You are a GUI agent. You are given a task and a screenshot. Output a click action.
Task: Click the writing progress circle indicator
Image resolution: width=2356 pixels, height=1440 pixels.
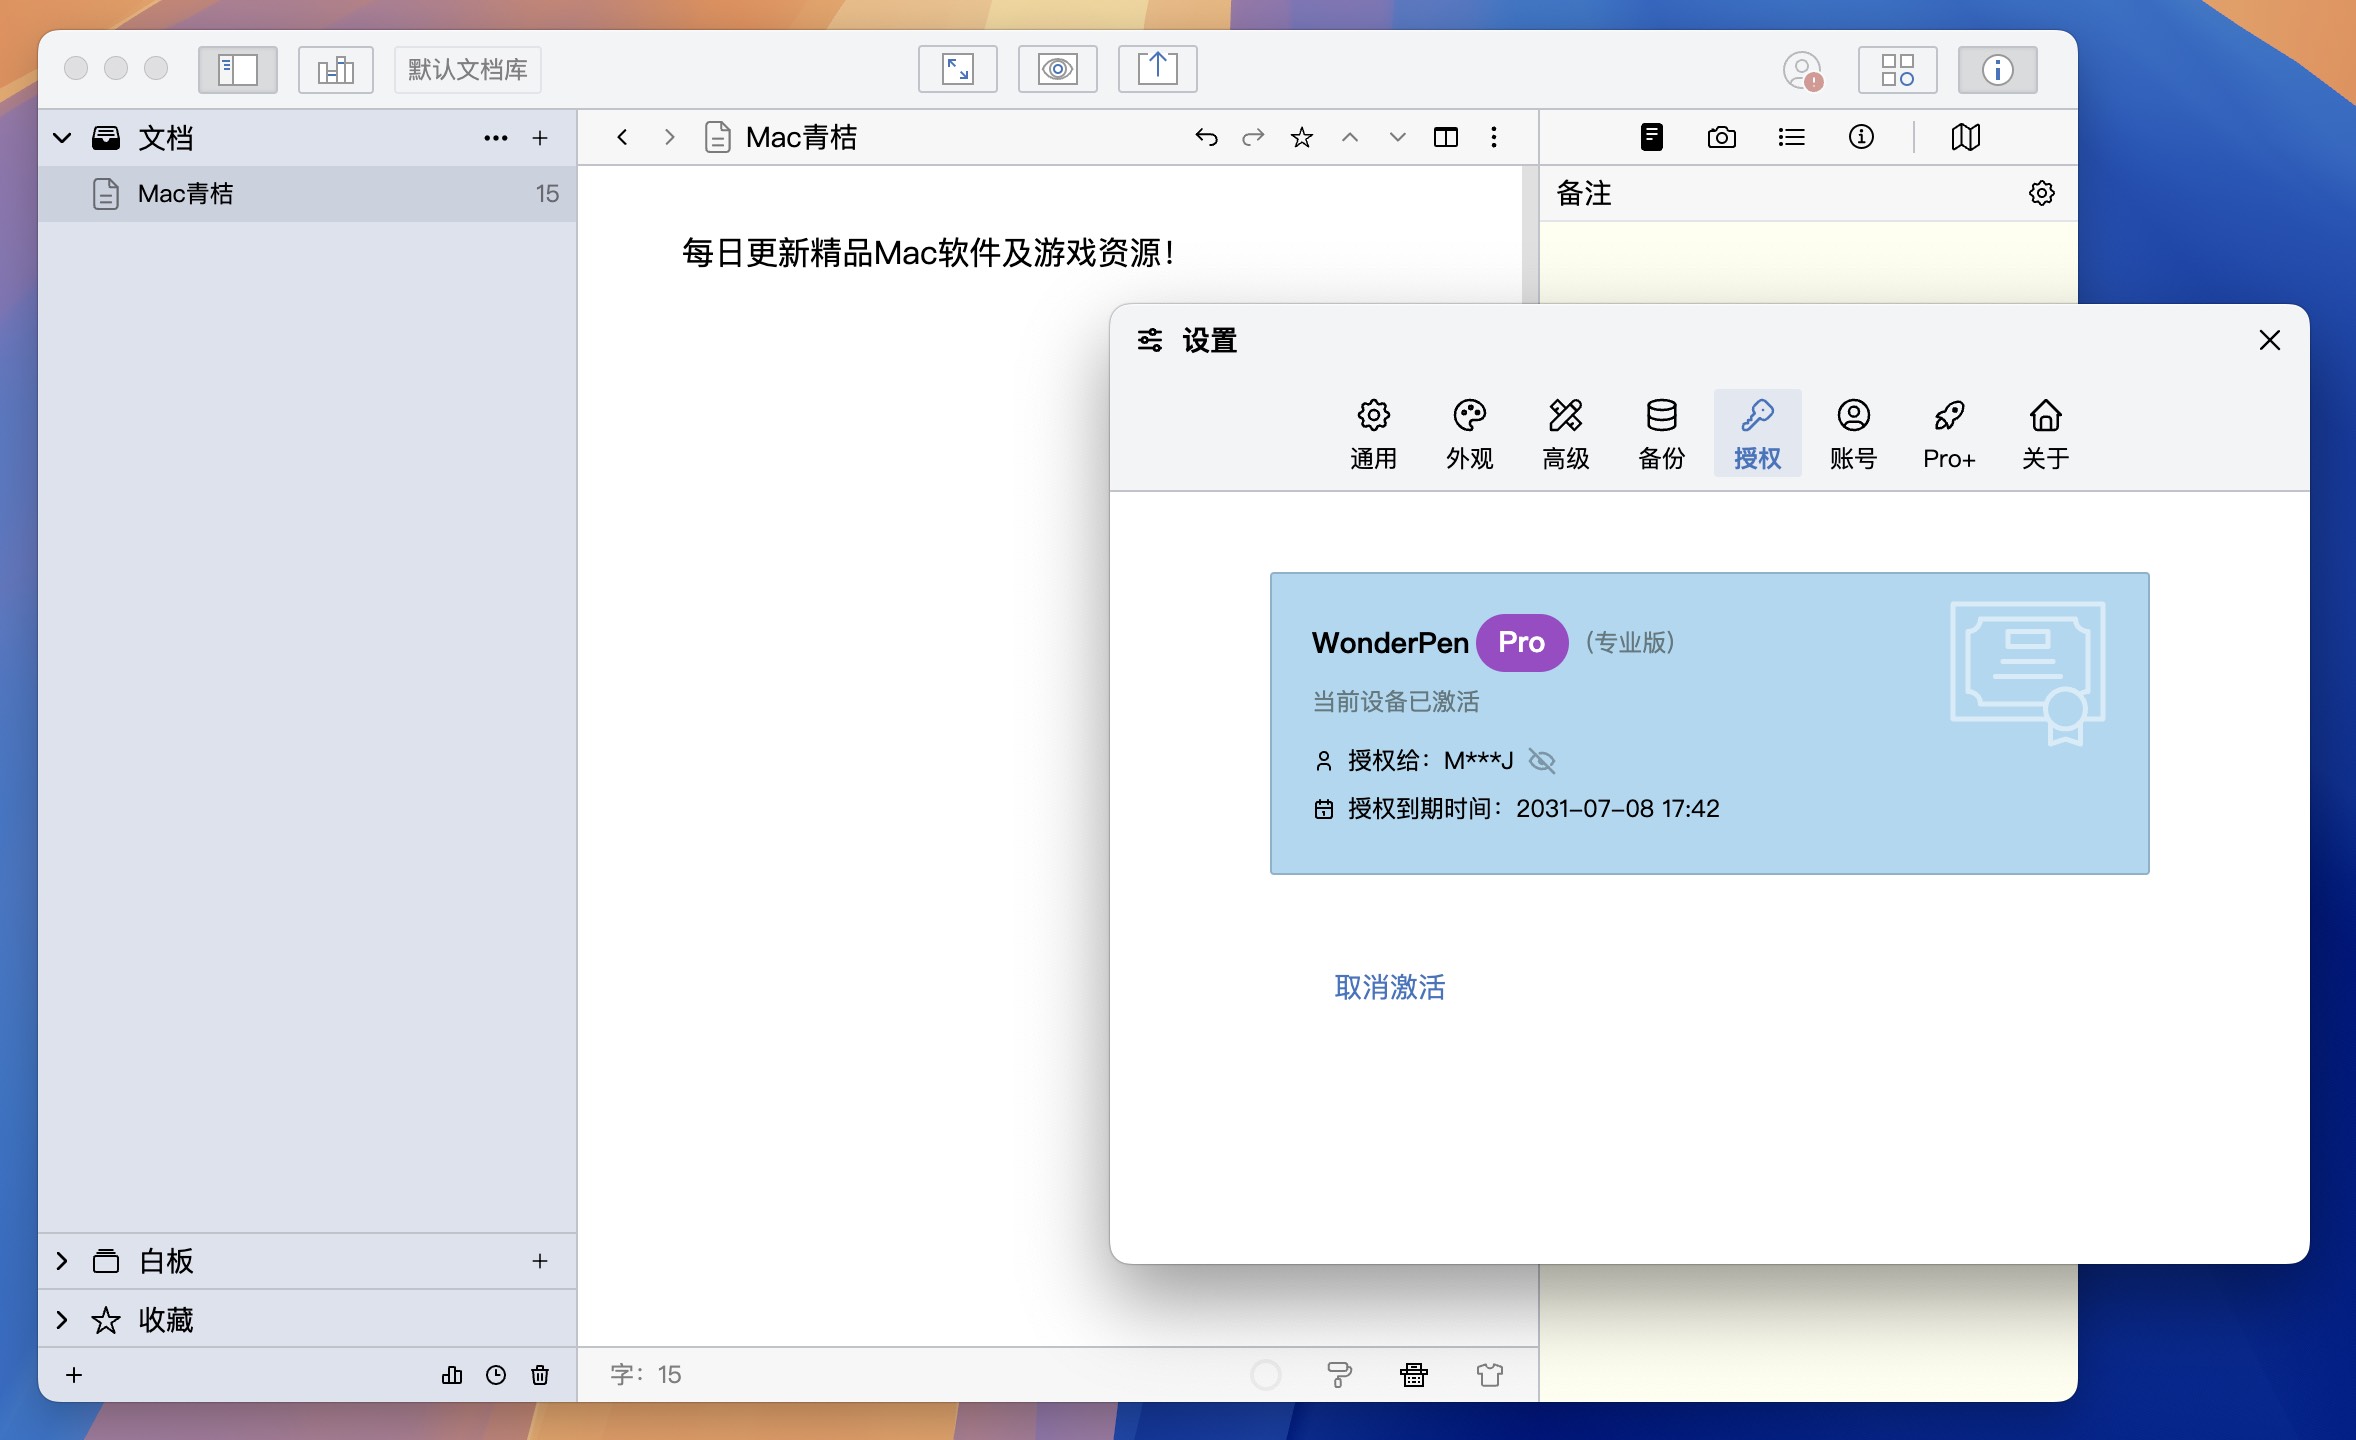pyautogui.click(x=1266, y=1375)
